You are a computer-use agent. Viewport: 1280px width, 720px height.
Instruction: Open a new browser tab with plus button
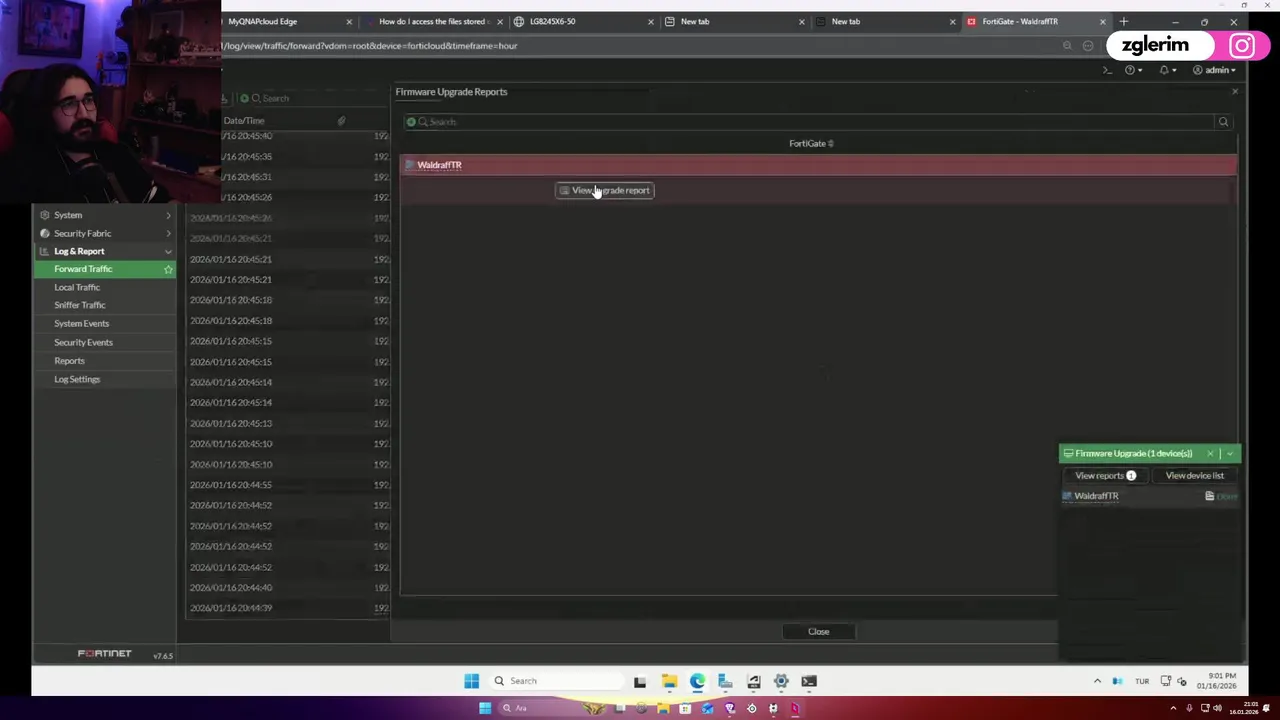tap(1124, 21)
